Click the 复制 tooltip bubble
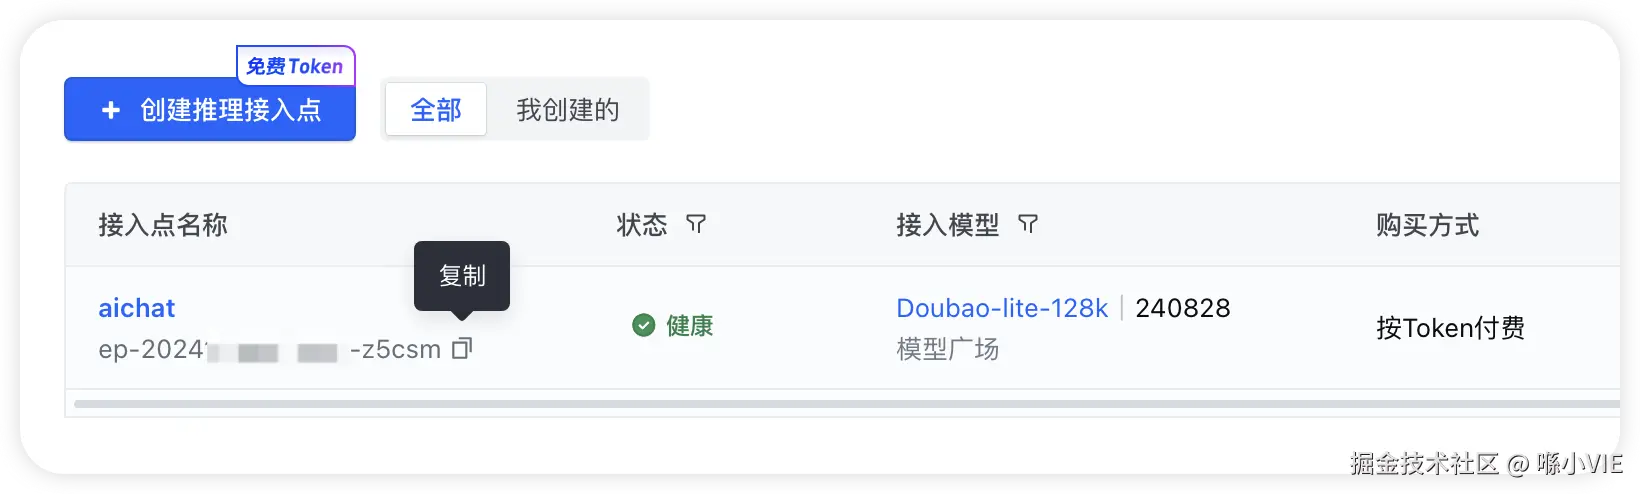 (x=462, y=275)
